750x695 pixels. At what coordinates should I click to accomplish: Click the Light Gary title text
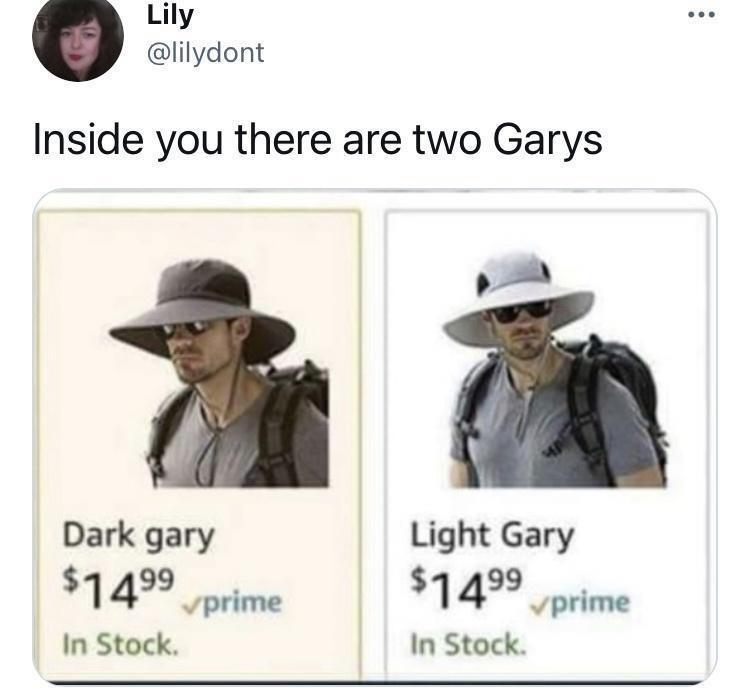492,535
